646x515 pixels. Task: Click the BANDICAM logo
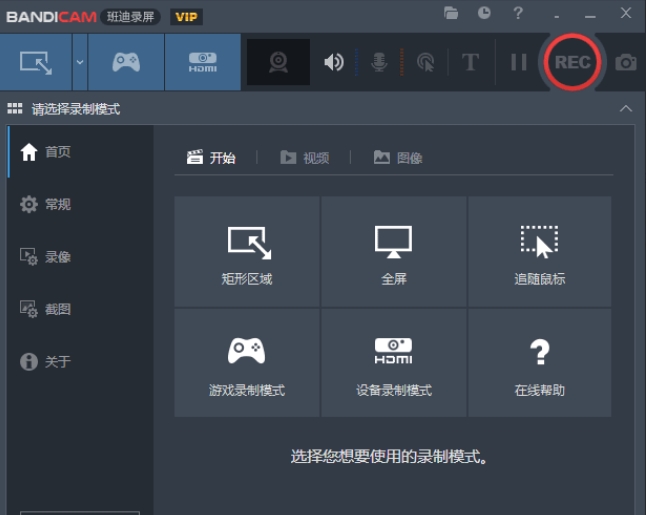click(x=51, y=17)
